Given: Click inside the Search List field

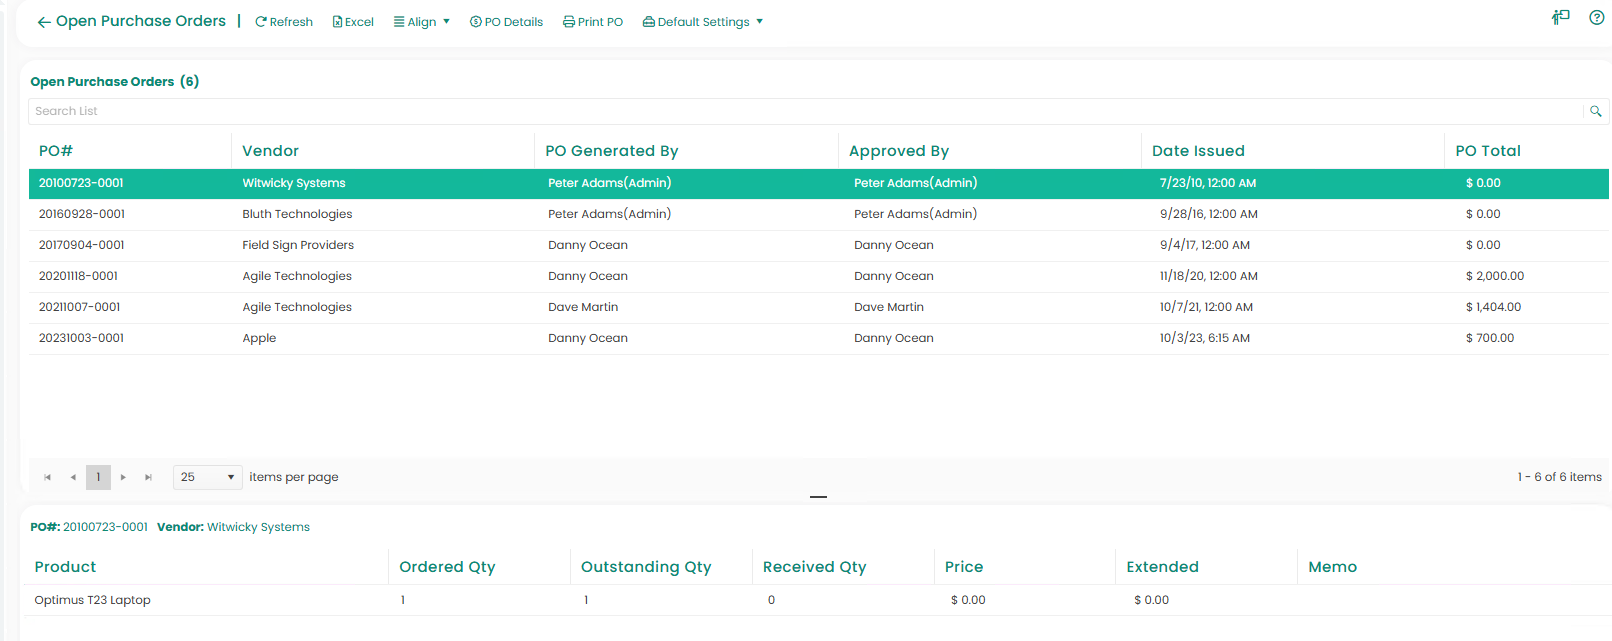Looking at the screenshot, I should (x=800, y=111).
